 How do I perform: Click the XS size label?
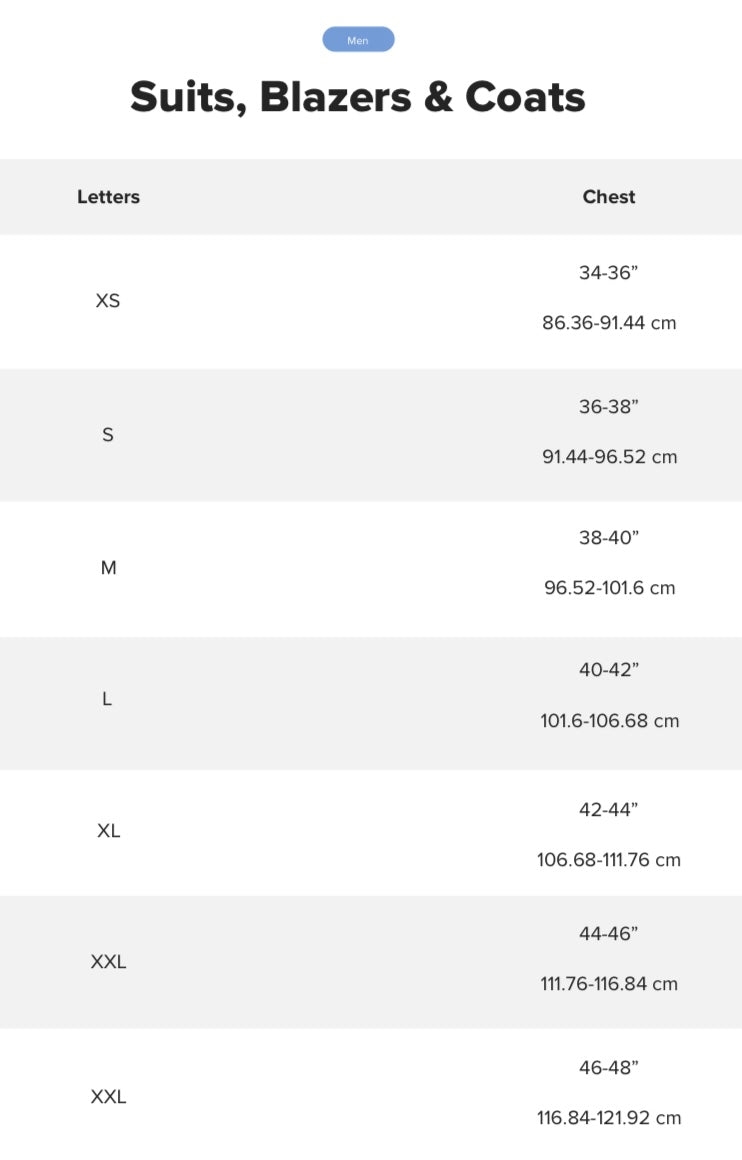pos(108,300)
